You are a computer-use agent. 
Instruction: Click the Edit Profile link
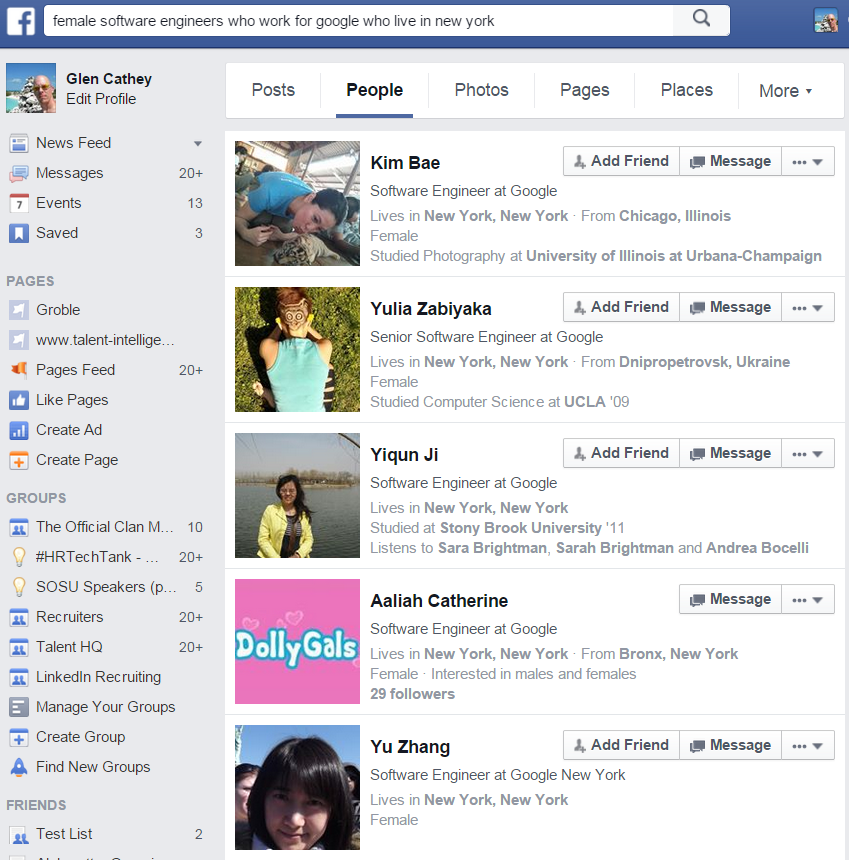101,99
